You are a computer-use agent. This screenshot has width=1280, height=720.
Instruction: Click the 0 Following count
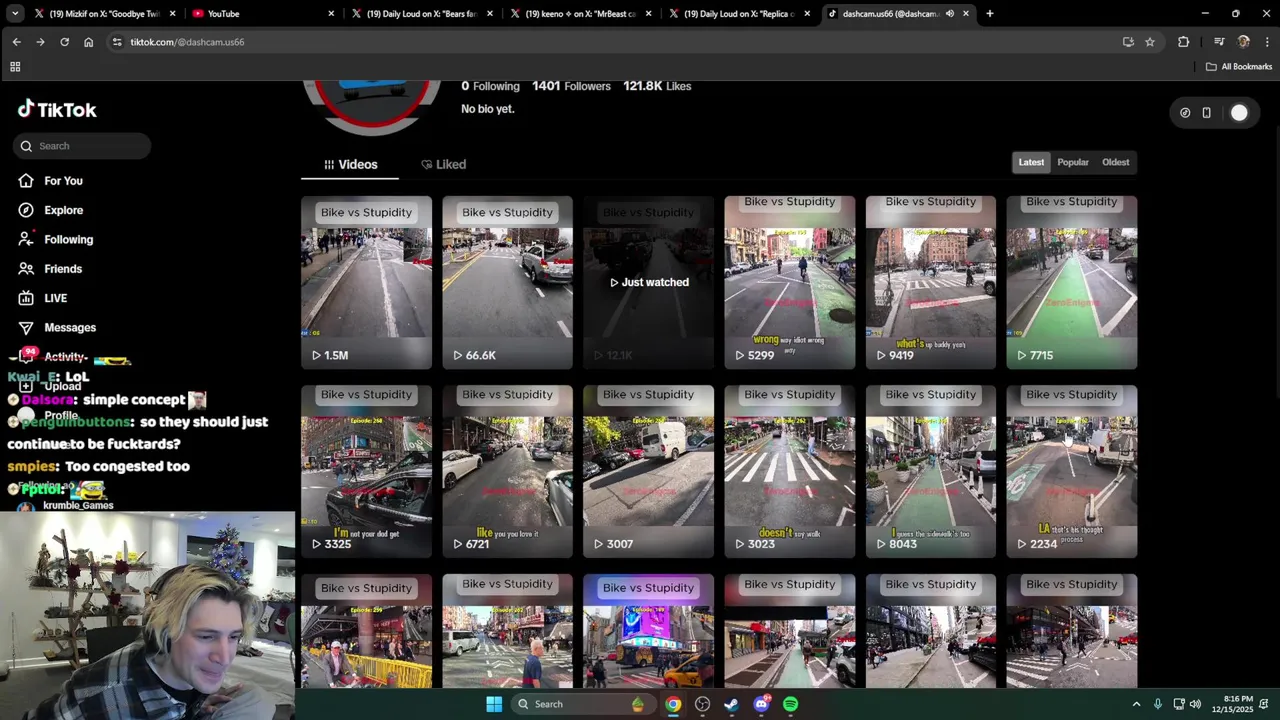click(490, 86)
